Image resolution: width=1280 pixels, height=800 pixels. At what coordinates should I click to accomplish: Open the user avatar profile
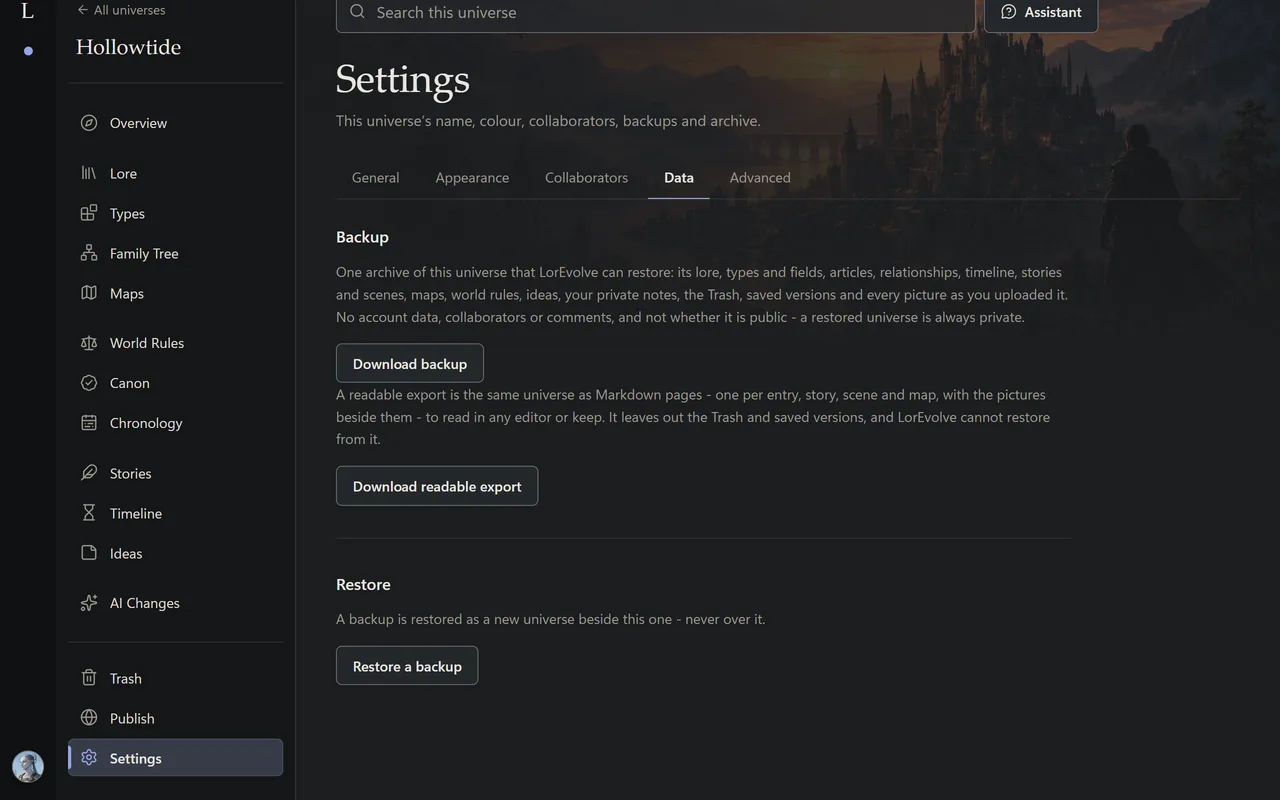coord(28,767)
